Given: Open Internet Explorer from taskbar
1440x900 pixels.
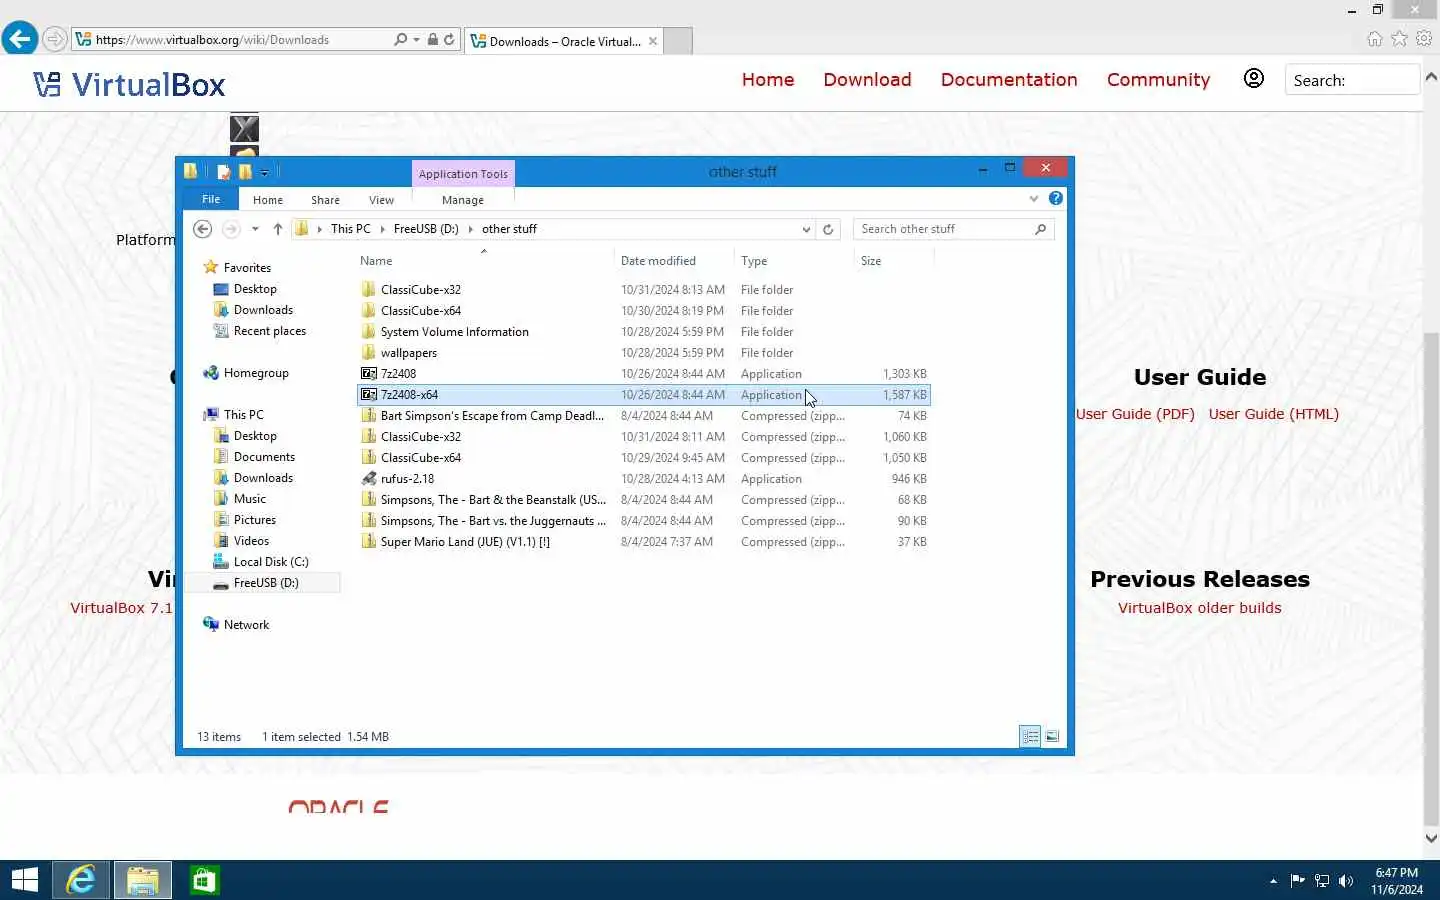Looking at the screenshot, I should [x=81, y=880].
